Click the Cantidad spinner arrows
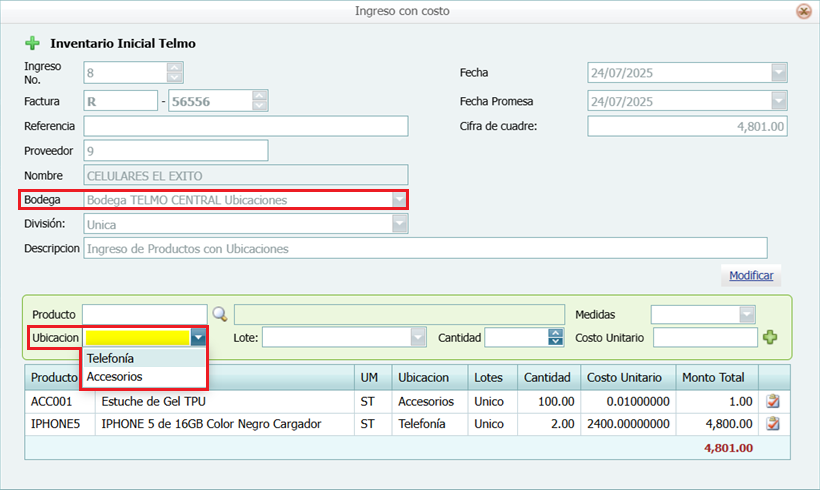The height and width of the screenshot is (490, 820). pos(555,338)
